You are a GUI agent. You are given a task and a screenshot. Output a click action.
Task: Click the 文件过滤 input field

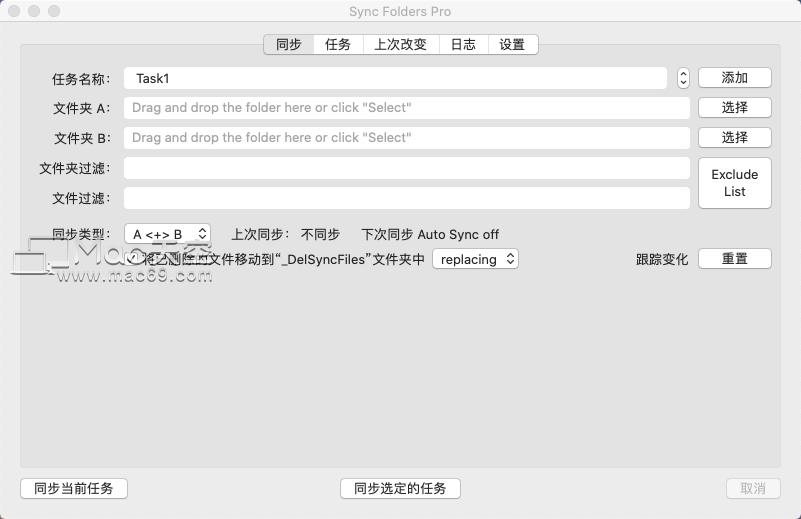coord(407,198)
